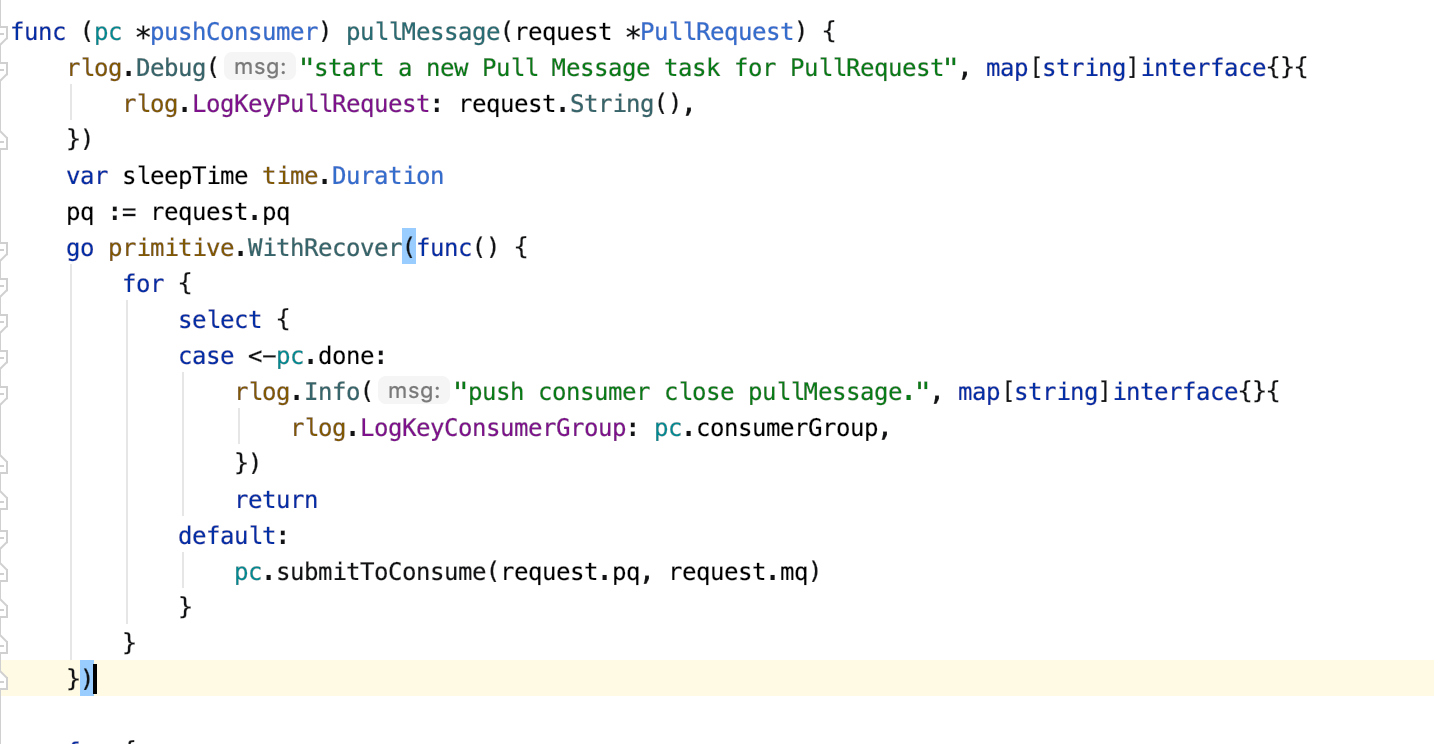Click the msg: inlay hint beside rlog.Info

point(413,391)
